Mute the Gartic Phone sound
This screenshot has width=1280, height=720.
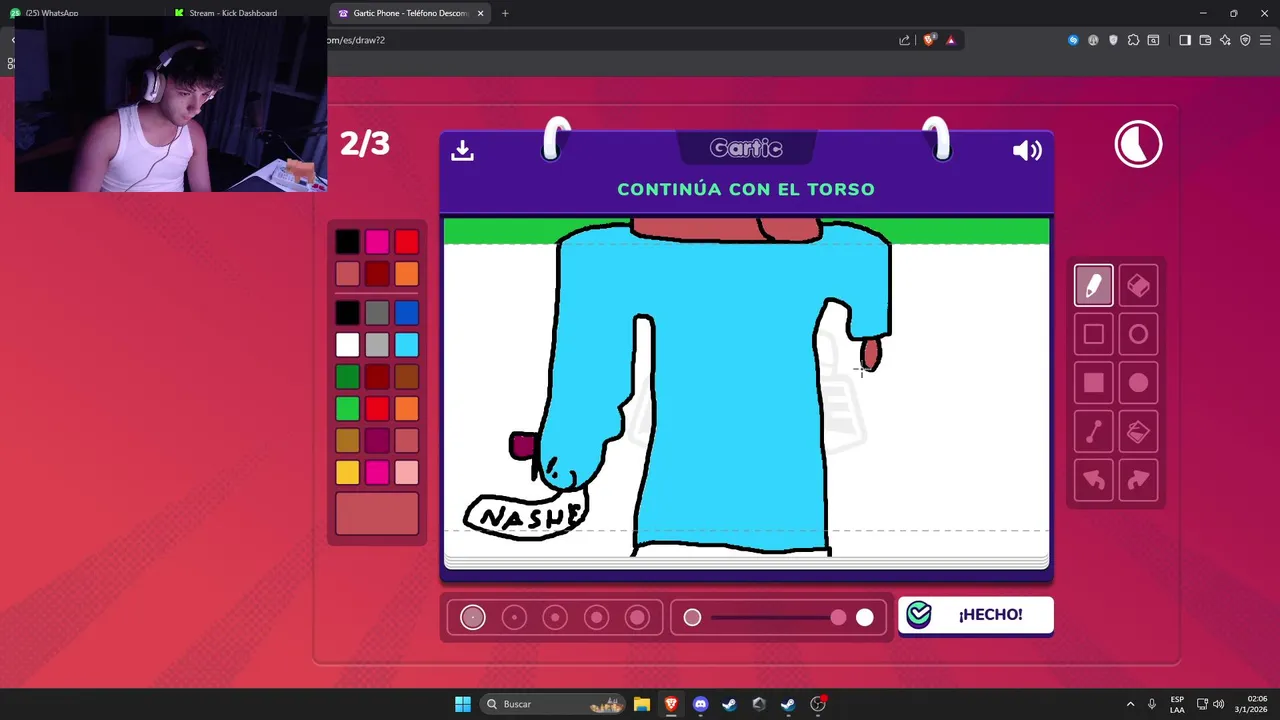pos(1027,150)
